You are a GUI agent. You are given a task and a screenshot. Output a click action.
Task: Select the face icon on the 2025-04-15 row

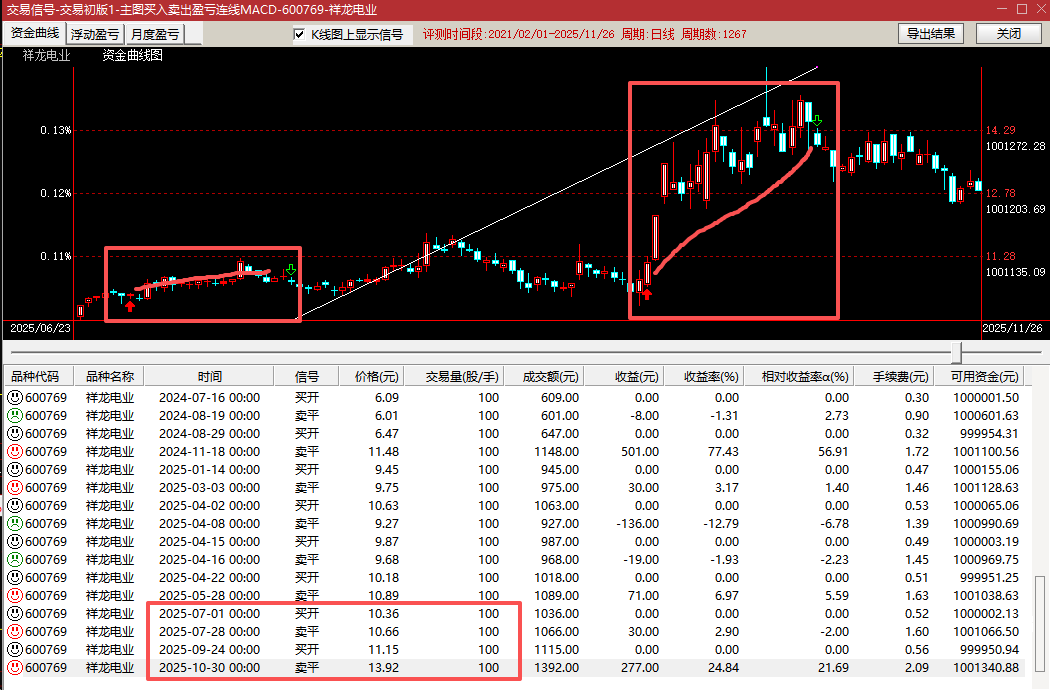tap(15, 542)
